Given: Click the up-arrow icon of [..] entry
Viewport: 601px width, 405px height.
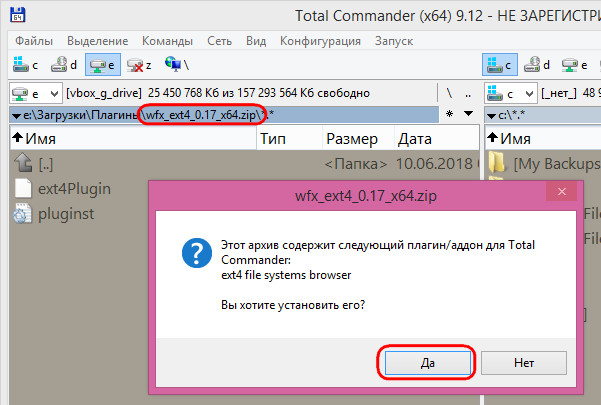Looking at the screenshot, I should tap(23, 162).
